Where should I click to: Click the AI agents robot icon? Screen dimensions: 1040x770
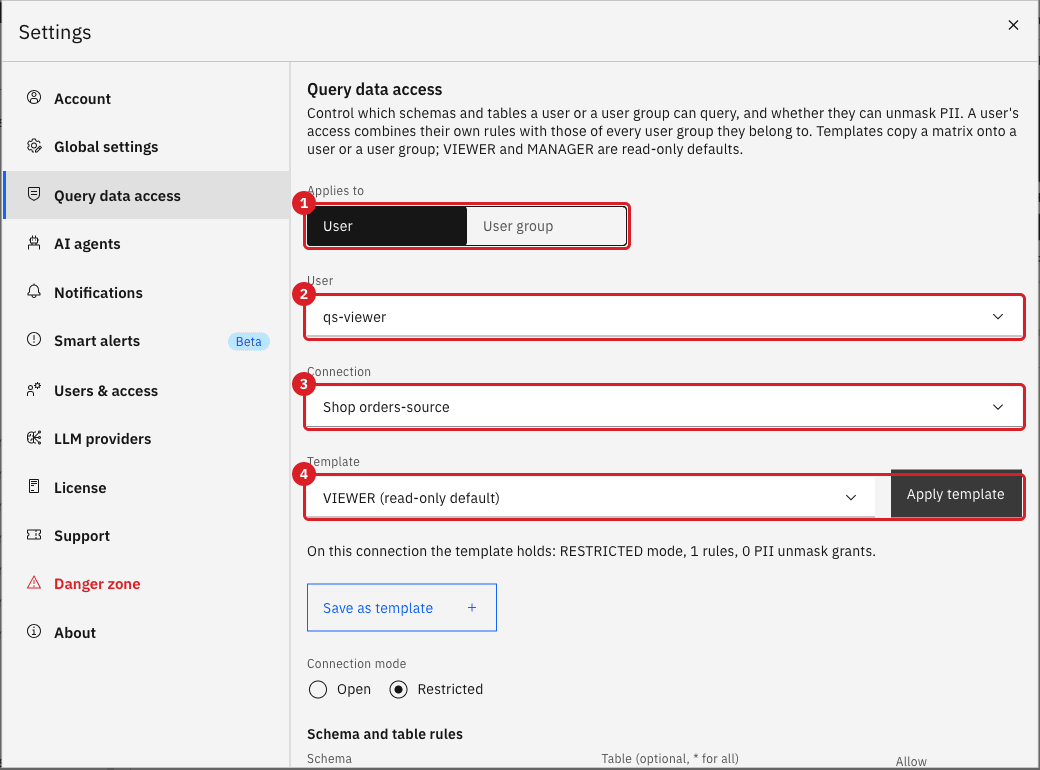34,243
